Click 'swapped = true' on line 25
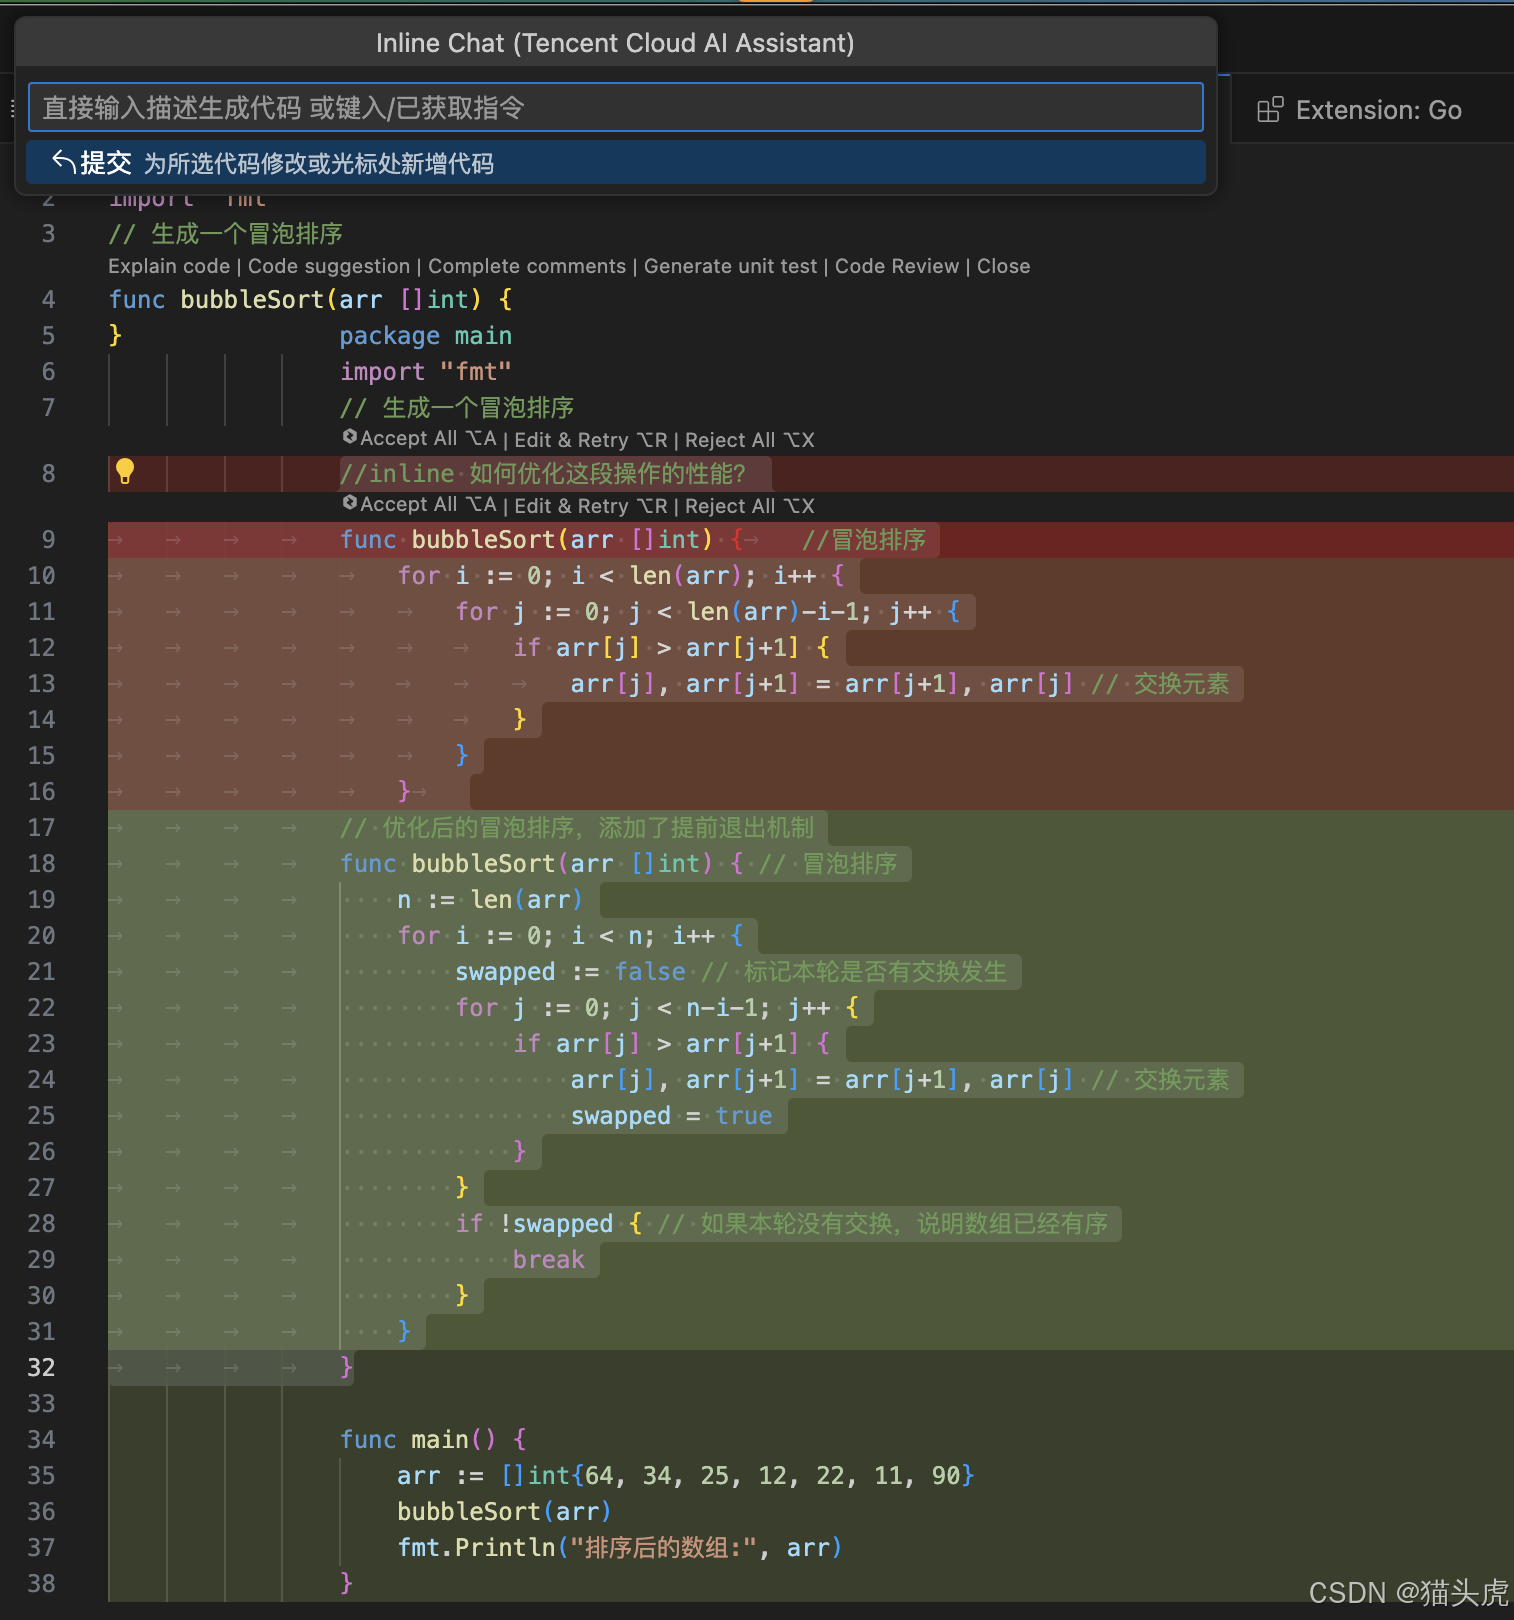Image resolution: width=1514 pixels, height=1620 pixels. 672,1115
